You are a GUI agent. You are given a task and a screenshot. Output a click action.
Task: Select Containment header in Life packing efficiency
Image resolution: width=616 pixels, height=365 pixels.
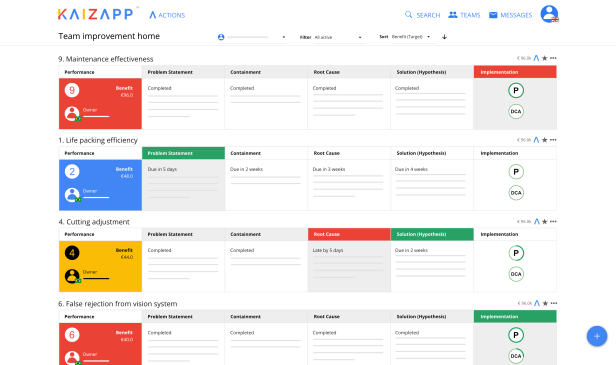[x=266, y=153]
